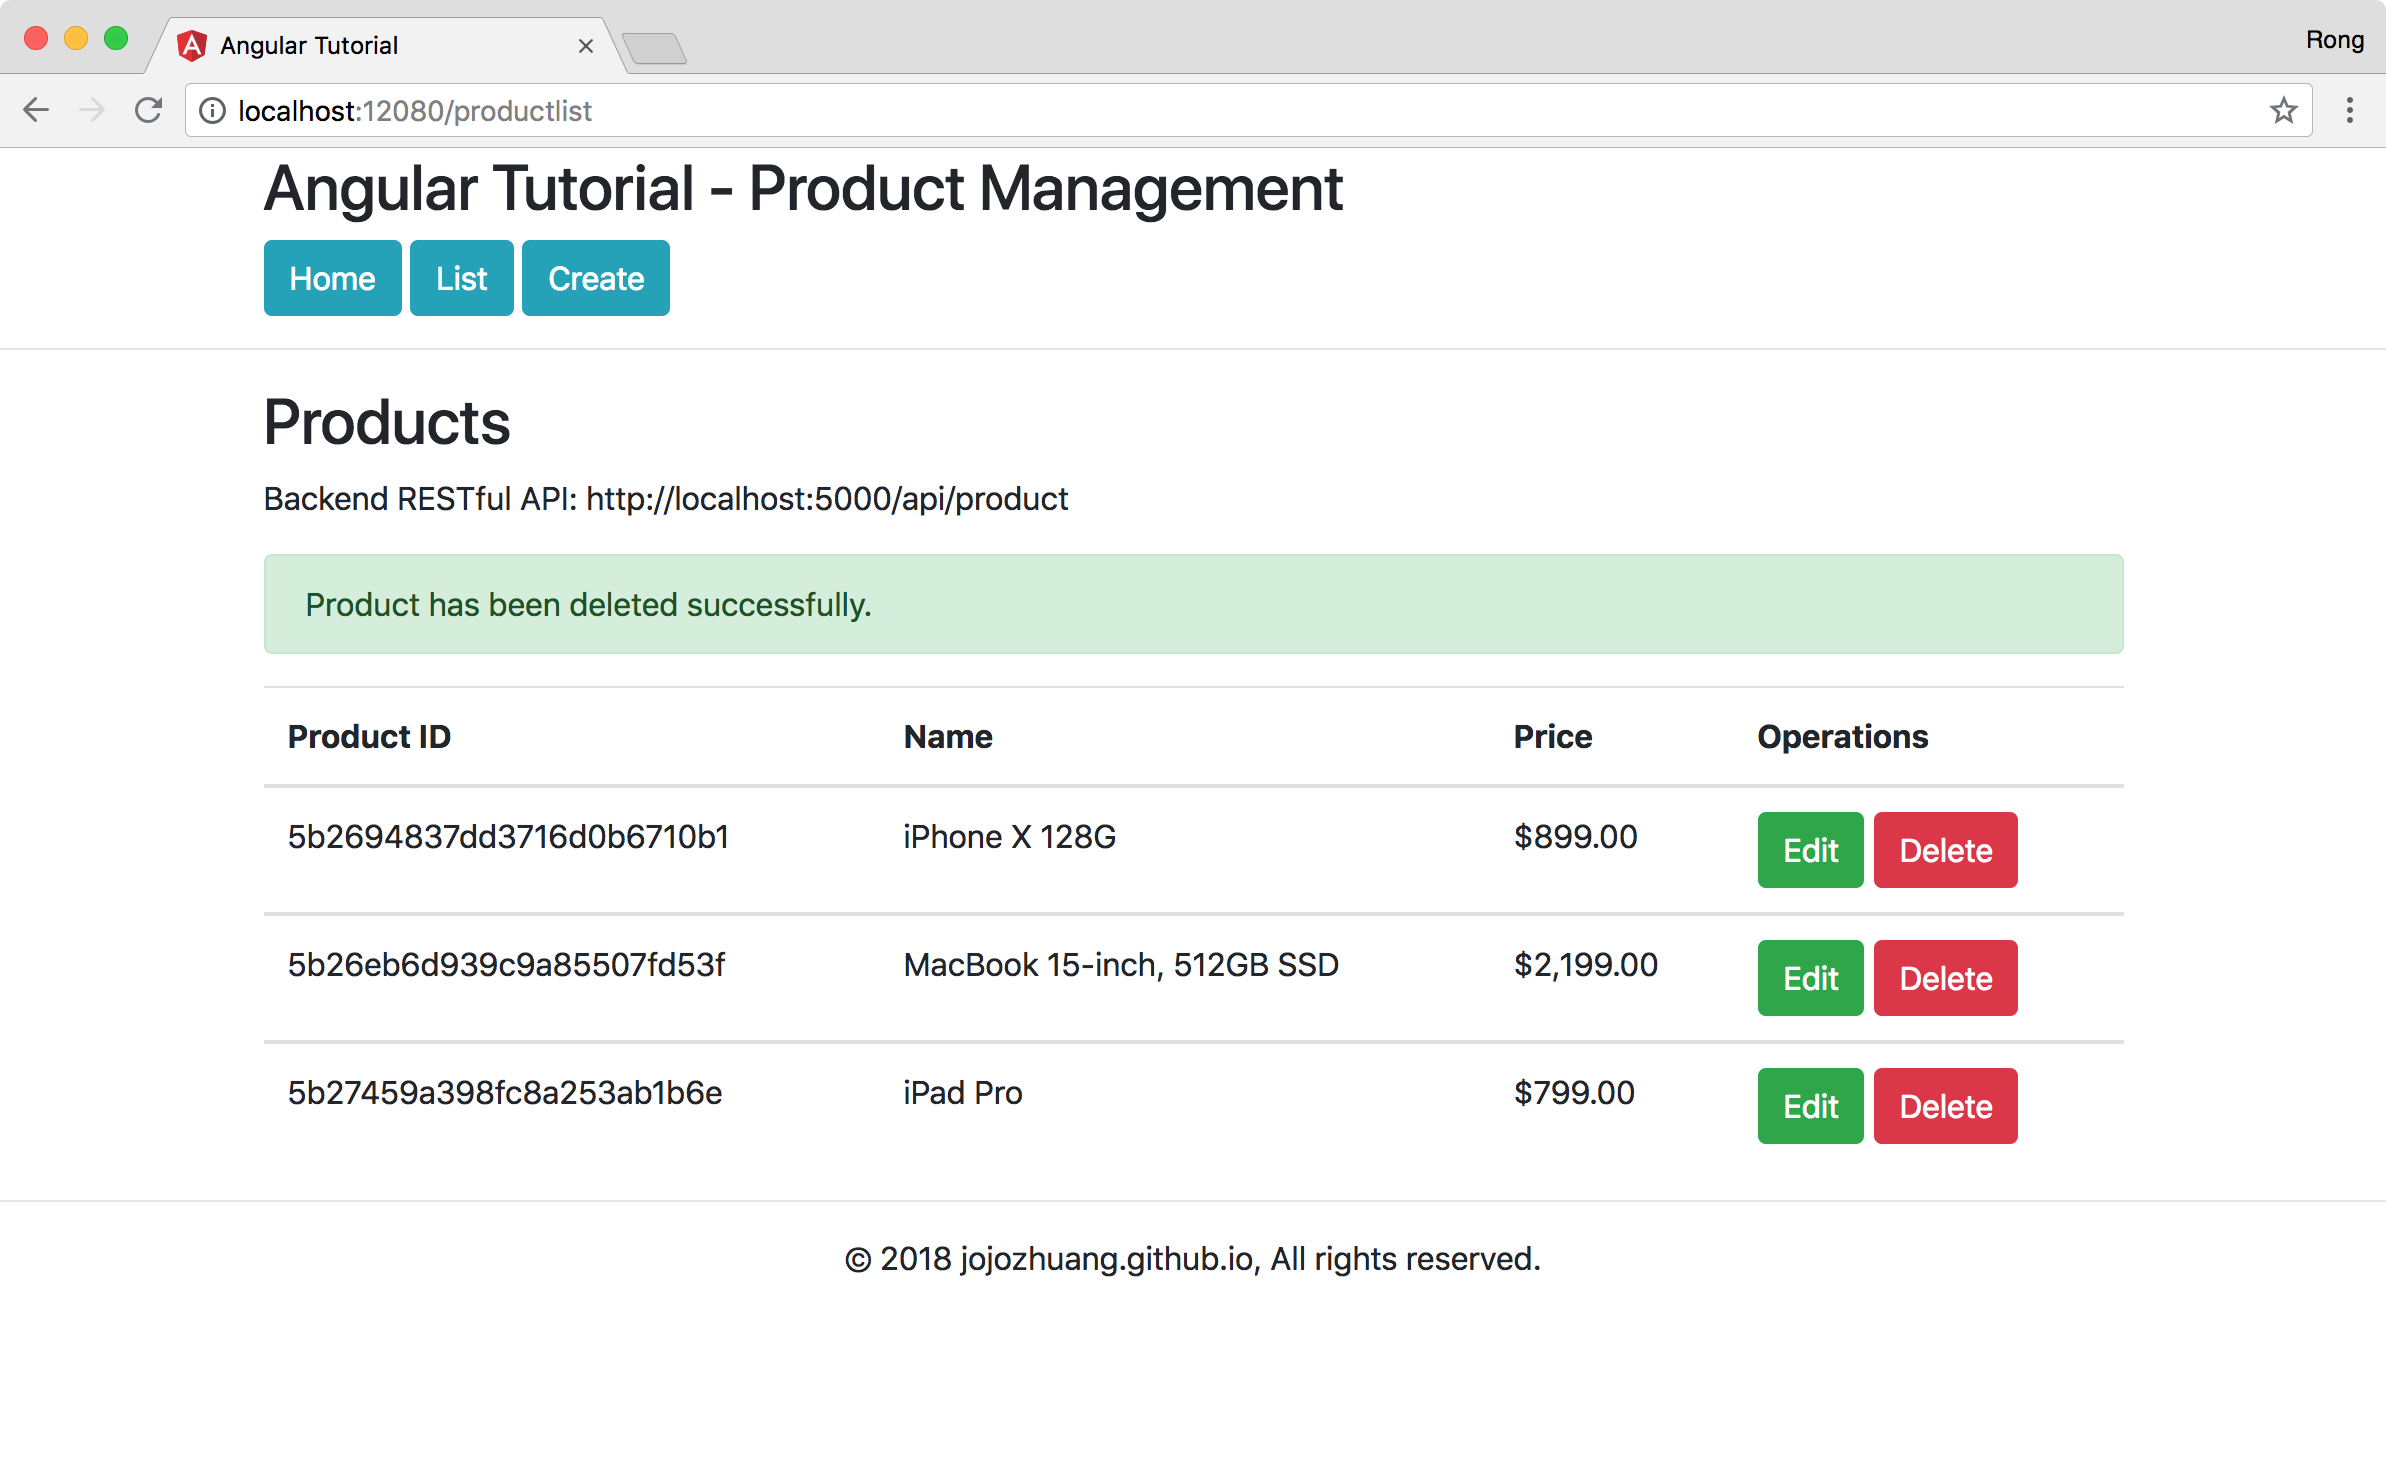This screenshot has width=2386, height=1458.
Task: Click the Product ID column header
Action: [369, 737]
